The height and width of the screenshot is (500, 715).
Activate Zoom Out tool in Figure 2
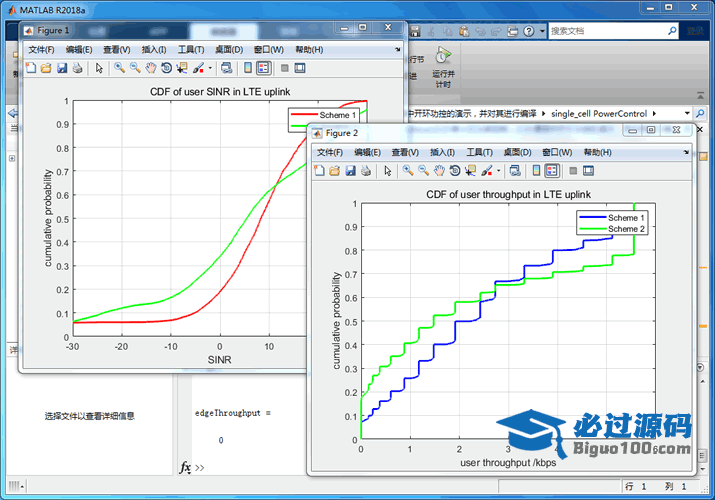423,171
